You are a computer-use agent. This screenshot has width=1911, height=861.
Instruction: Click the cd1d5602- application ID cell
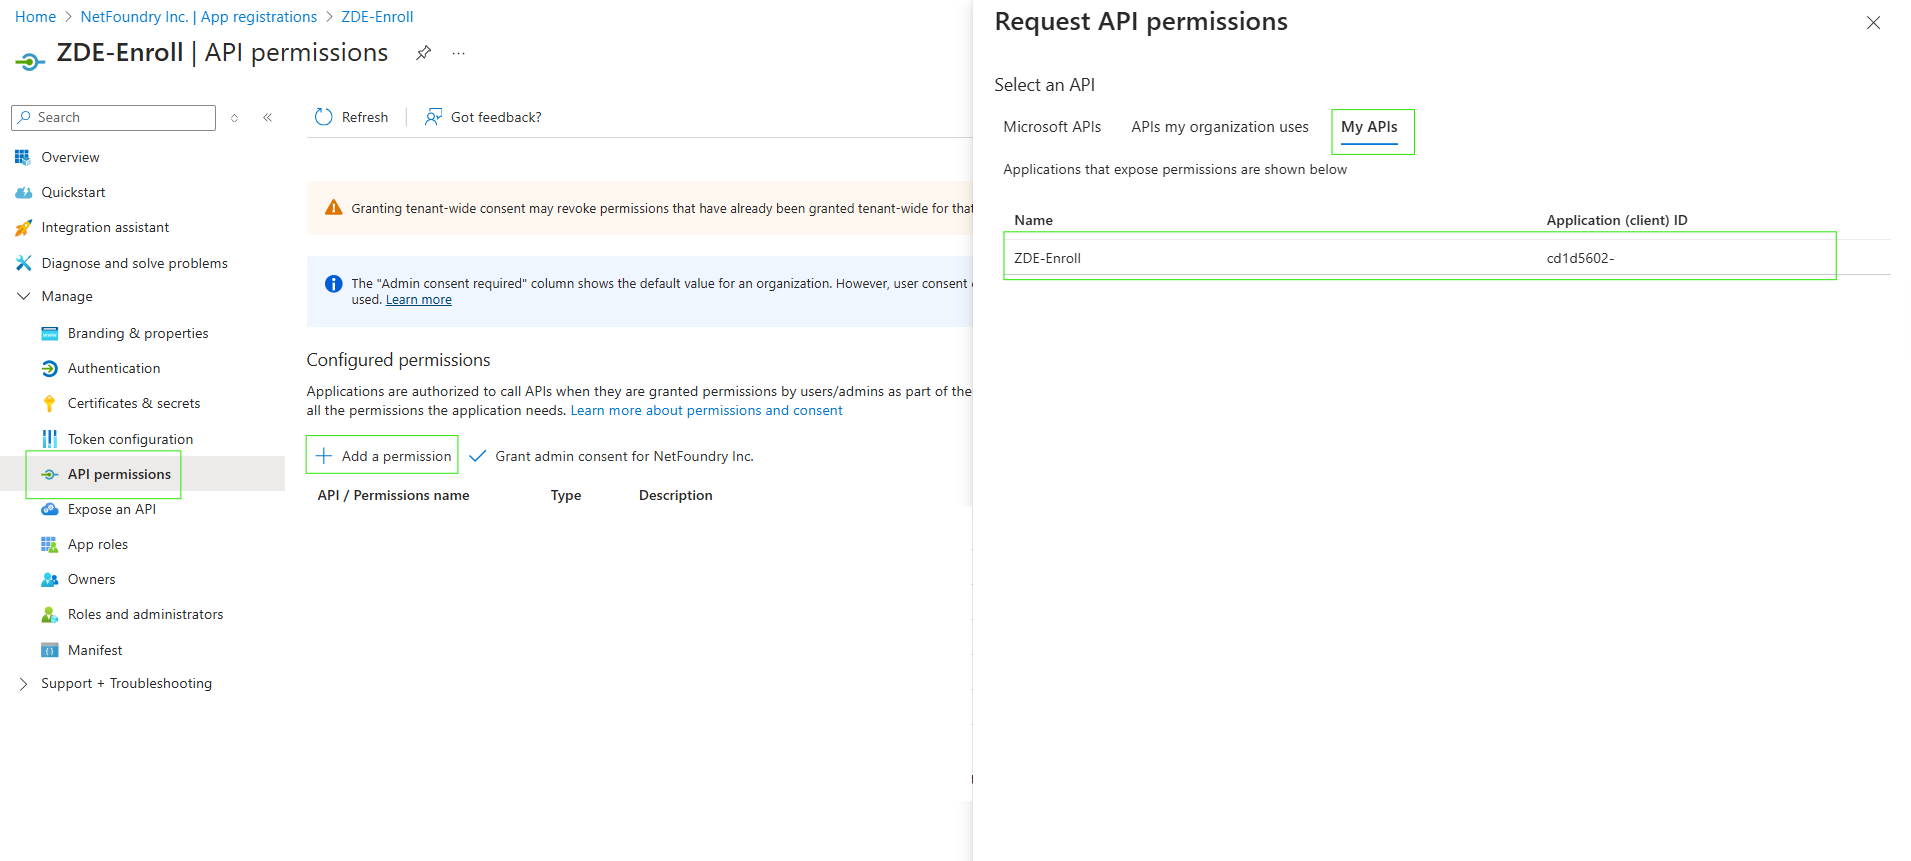(x=1580, y=258)
